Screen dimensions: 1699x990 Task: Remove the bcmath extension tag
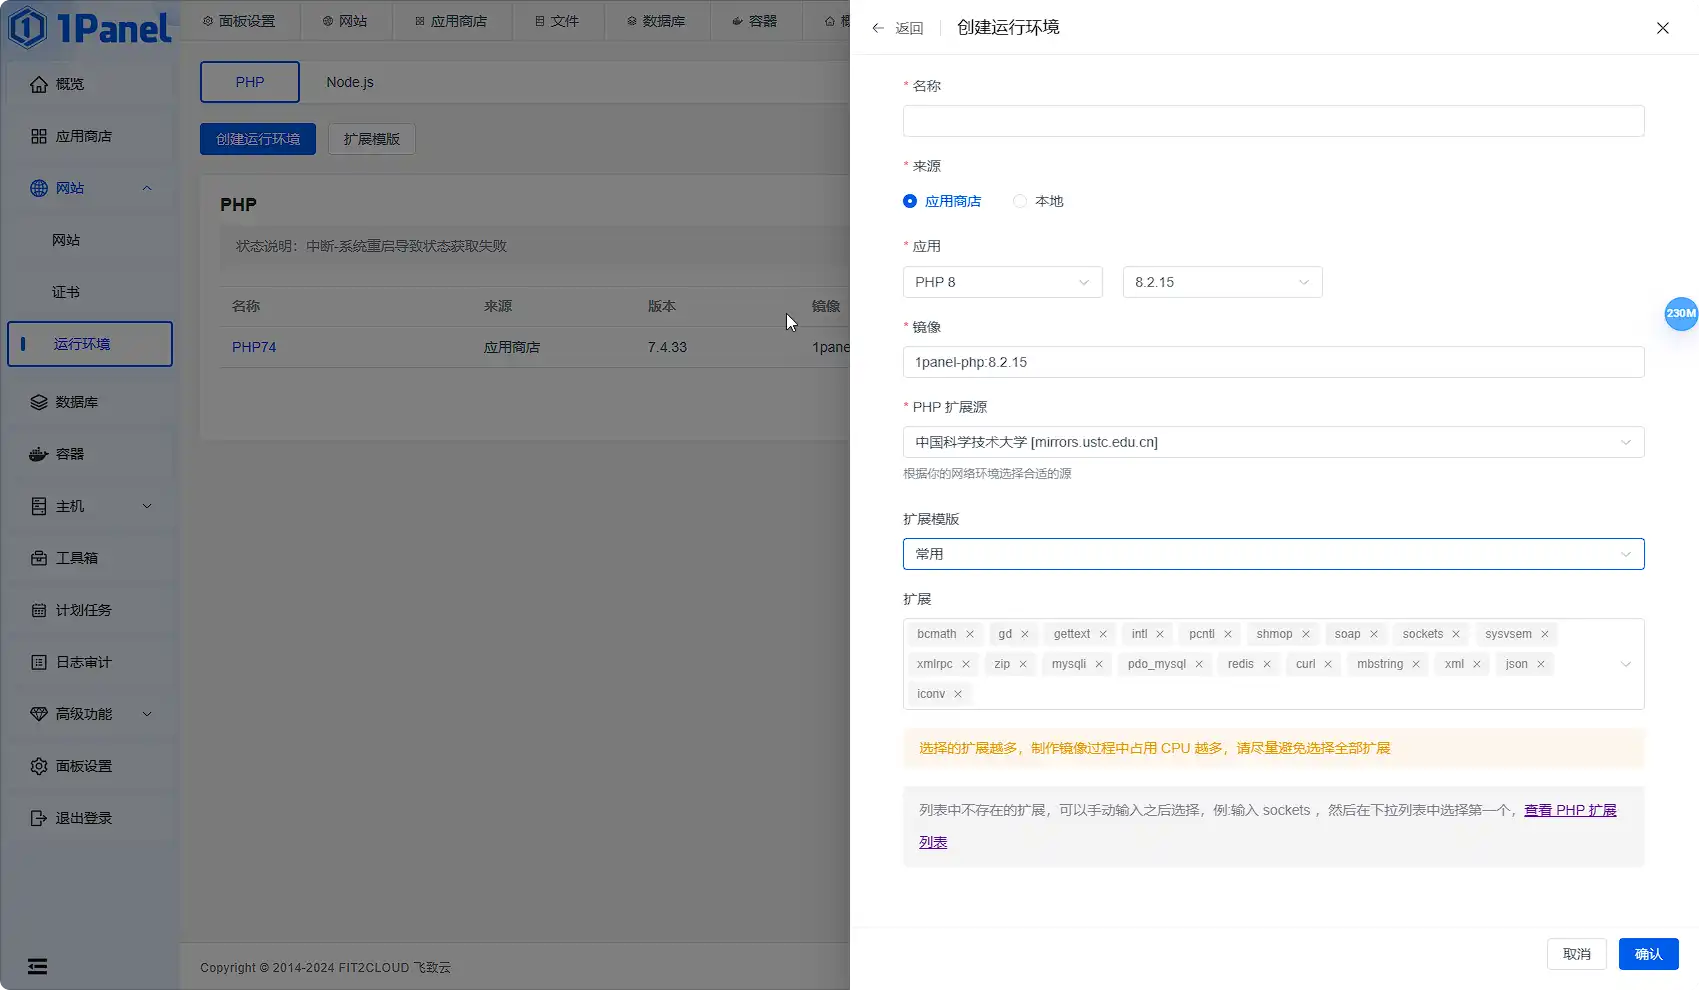(x=970, y=634)
